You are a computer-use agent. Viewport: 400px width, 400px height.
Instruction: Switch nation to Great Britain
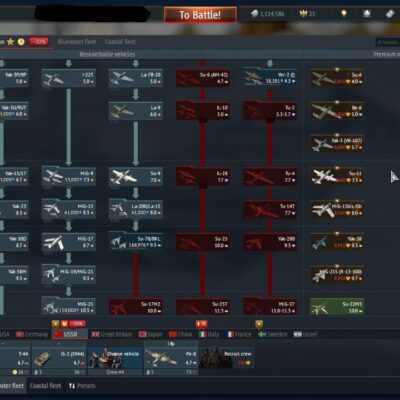tap(112, 334)
